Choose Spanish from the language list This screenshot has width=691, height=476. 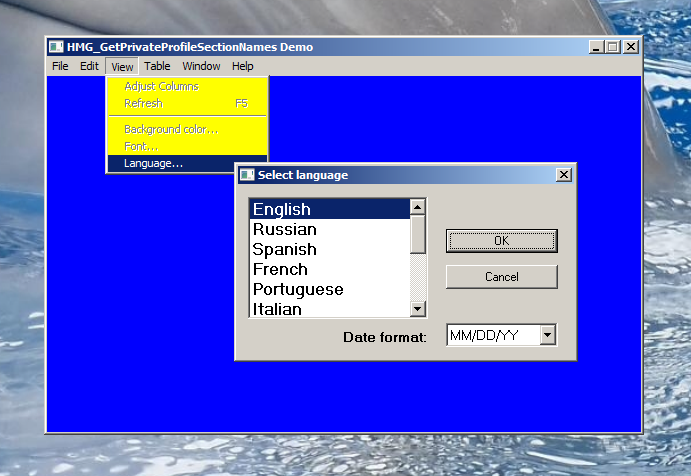[284, 250]
